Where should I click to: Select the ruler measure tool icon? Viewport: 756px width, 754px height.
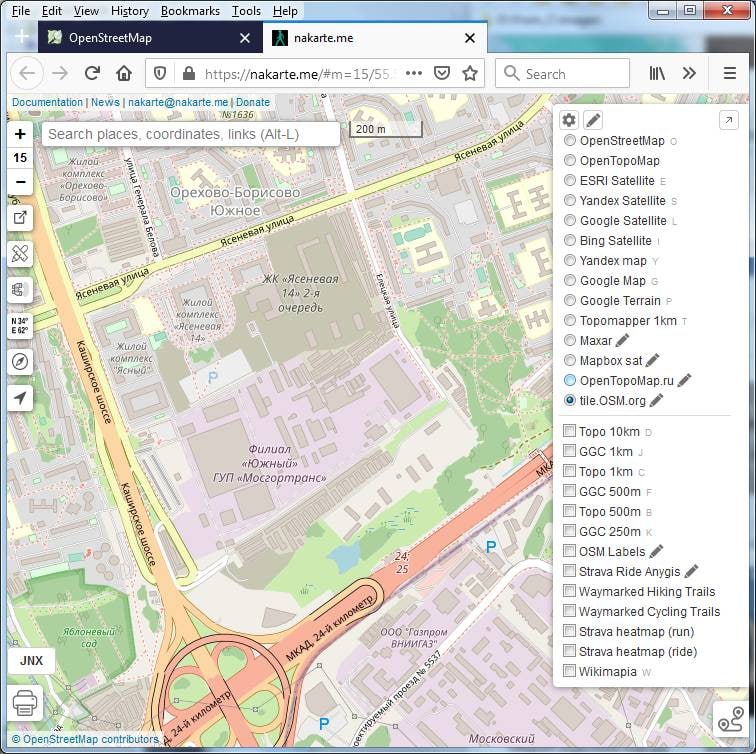[x=20, y=254]
